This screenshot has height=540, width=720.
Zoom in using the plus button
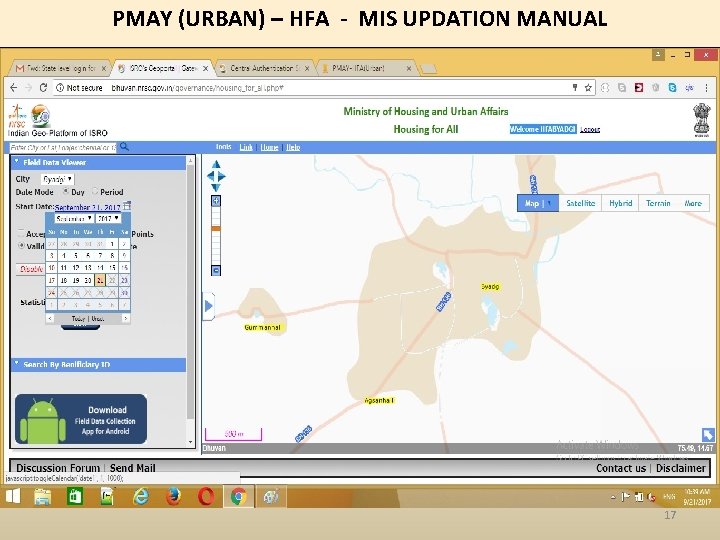216,201
